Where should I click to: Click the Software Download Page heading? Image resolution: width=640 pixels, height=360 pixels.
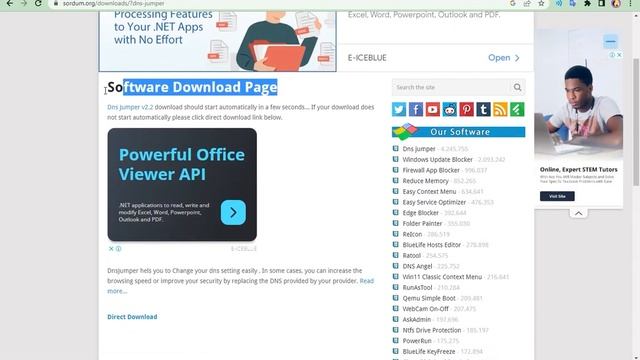pyautogui.click(x=192, y=87)
